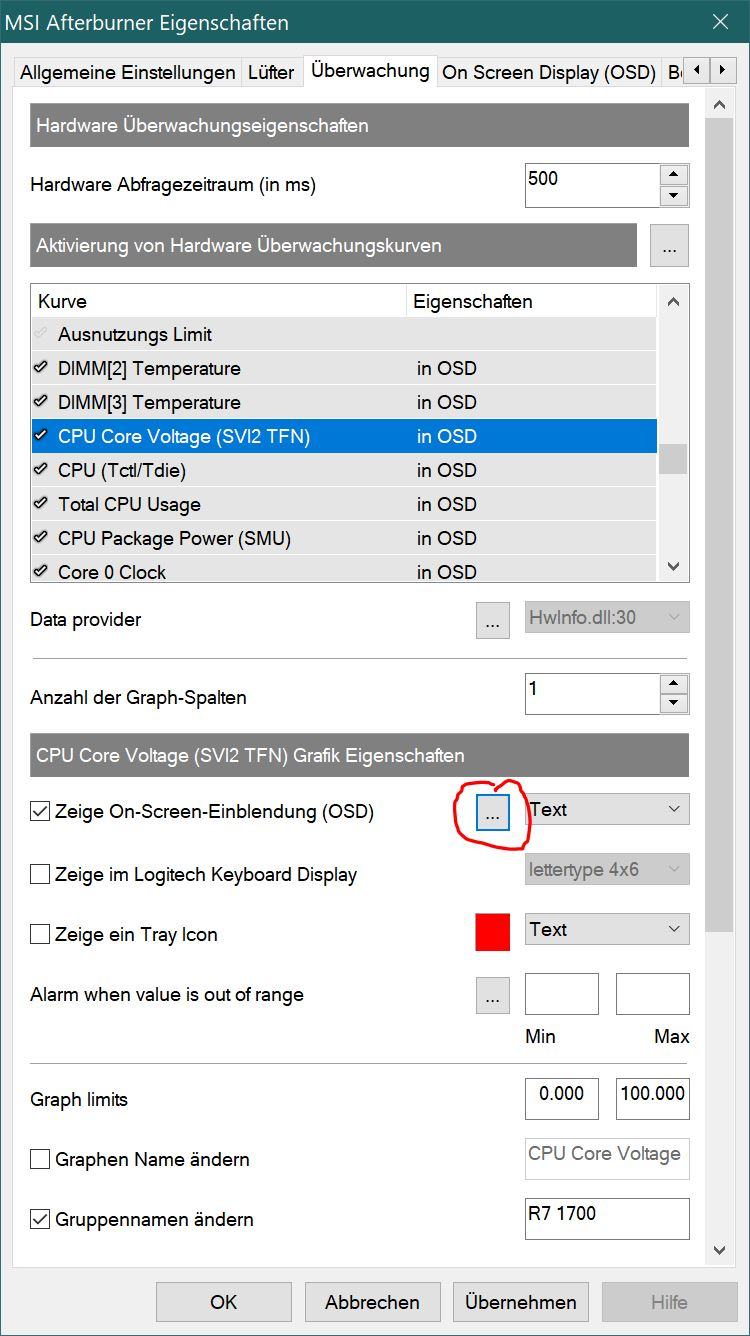Toggle checkmark for Core 0 Clock

coord(41,572)
